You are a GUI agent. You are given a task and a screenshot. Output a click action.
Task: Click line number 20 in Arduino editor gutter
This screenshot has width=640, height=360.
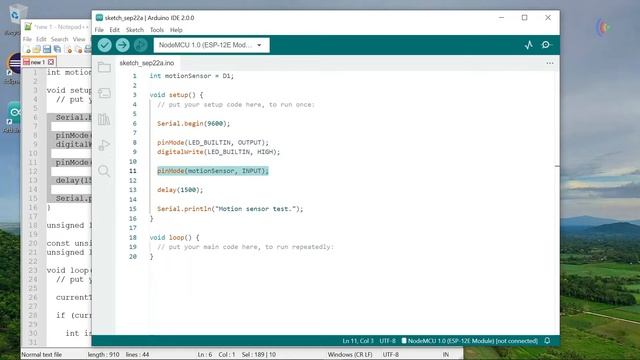point(133,256)
